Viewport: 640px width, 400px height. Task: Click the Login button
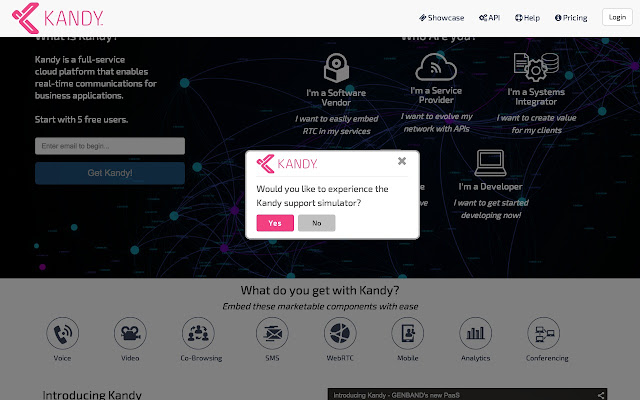click(x=617, y=17)
